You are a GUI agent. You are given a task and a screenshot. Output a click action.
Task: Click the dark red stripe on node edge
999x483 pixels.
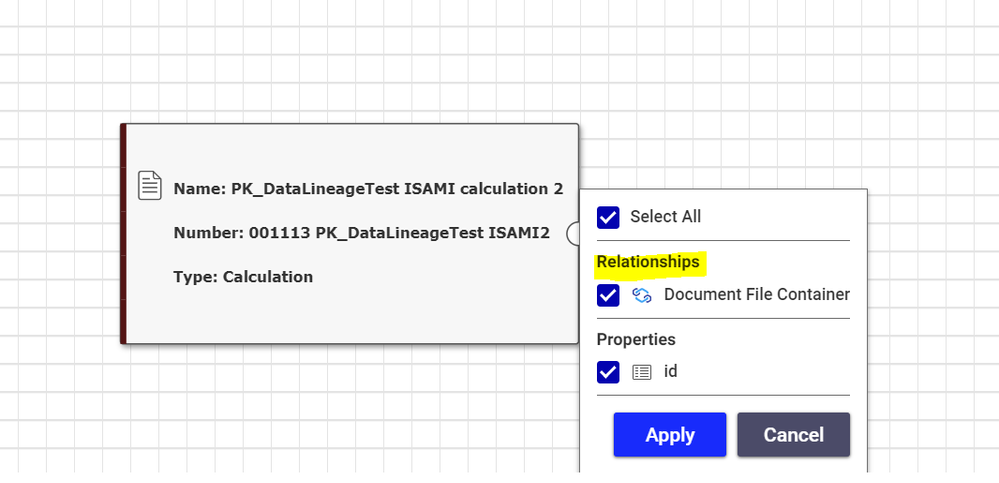[x=123, y=233]
